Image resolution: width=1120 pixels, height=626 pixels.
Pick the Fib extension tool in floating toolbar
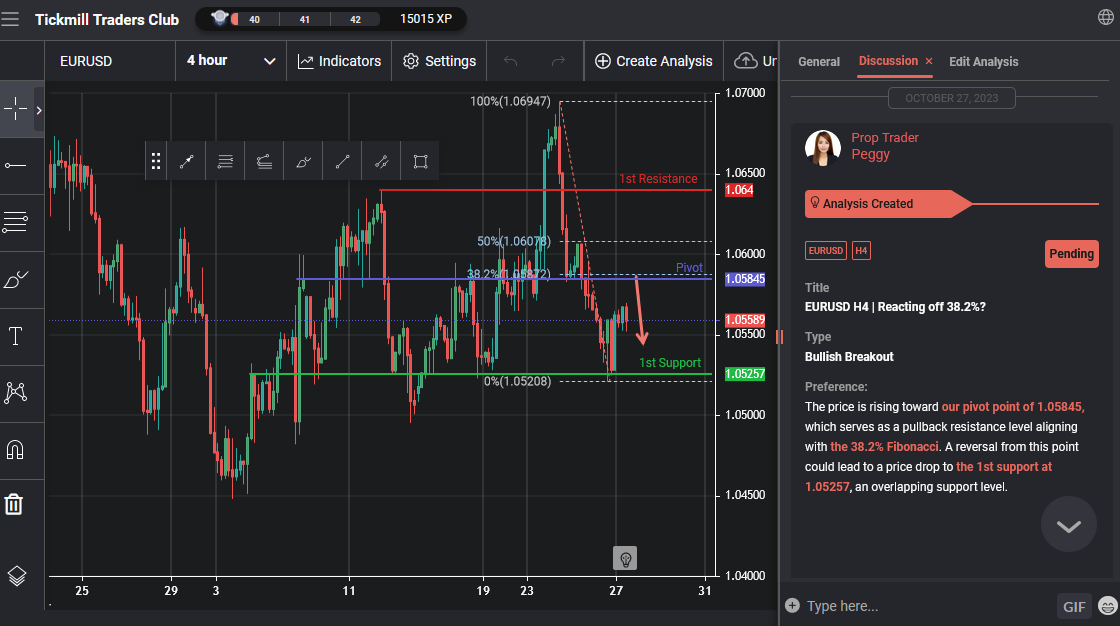(x=264, y=162)
